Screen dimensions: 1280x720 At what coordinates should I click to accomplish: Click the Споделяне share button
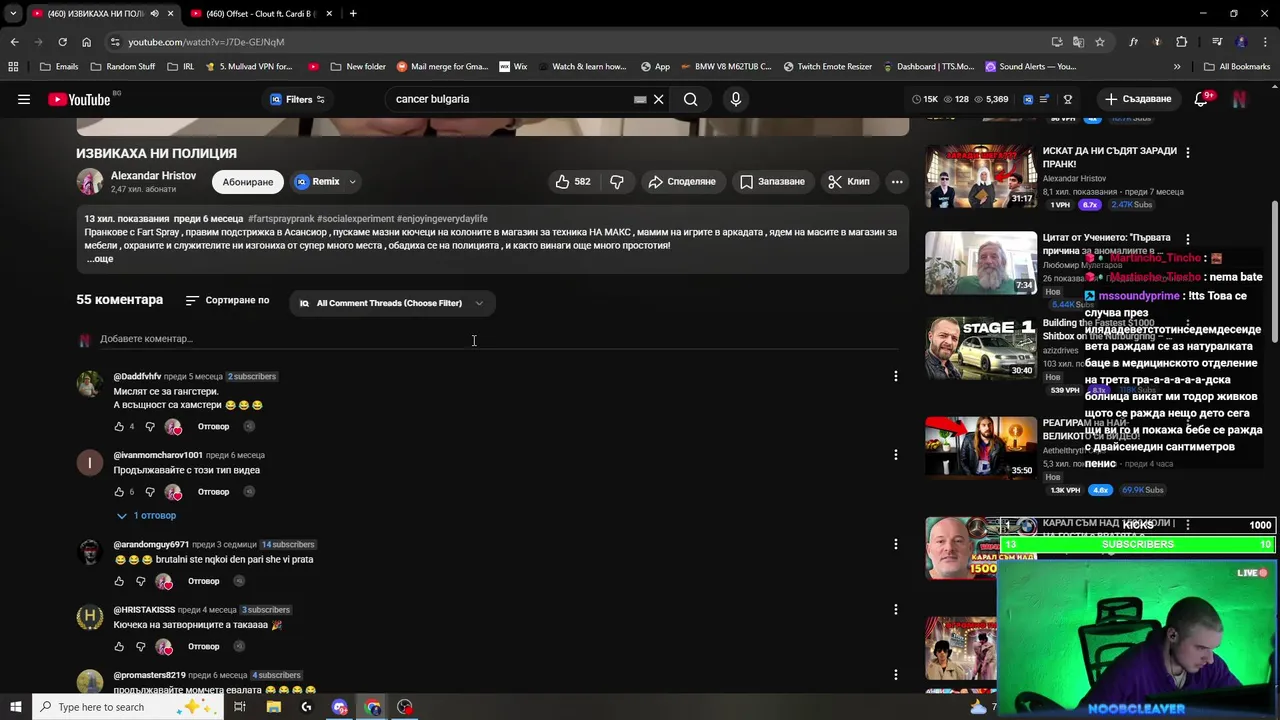682,182
